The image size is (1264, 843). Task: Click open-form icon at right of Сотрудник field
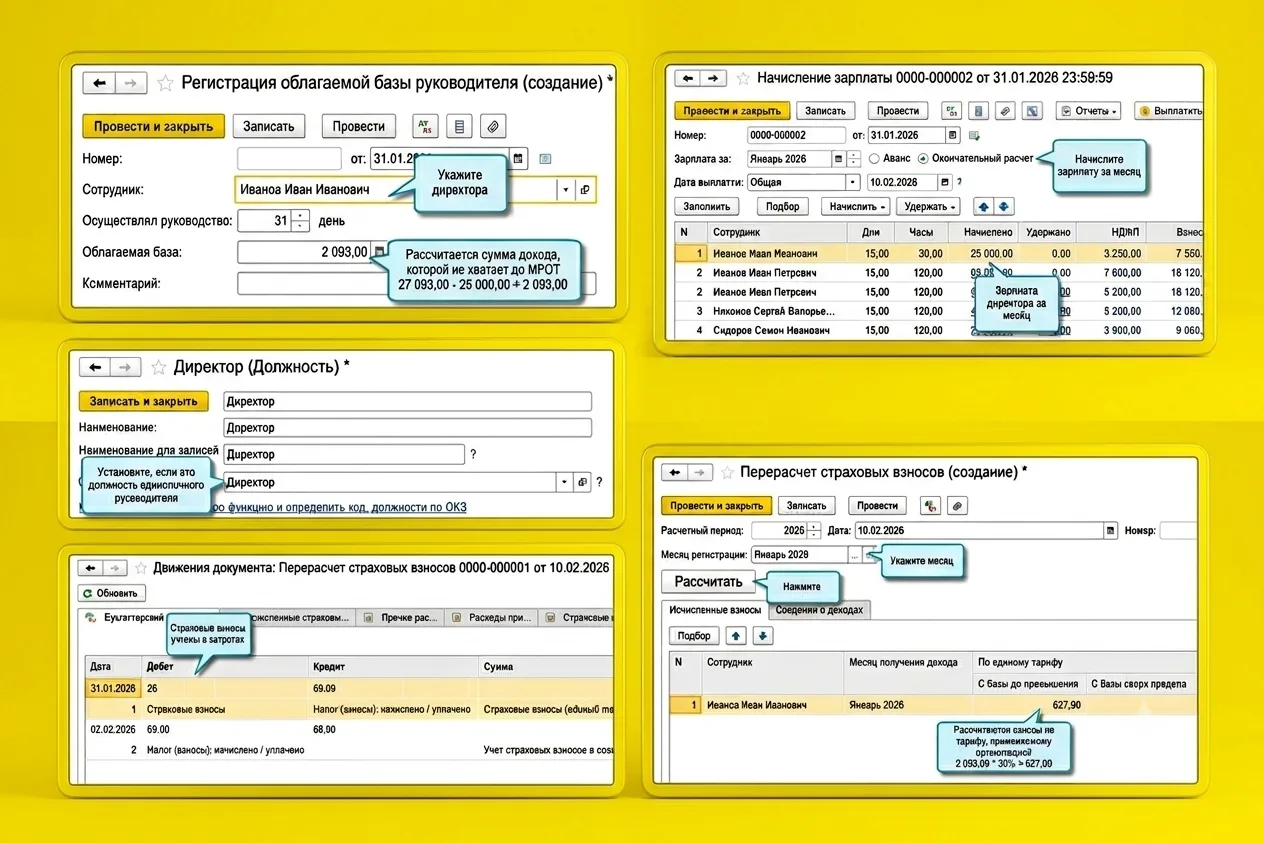tap(585, 189)
